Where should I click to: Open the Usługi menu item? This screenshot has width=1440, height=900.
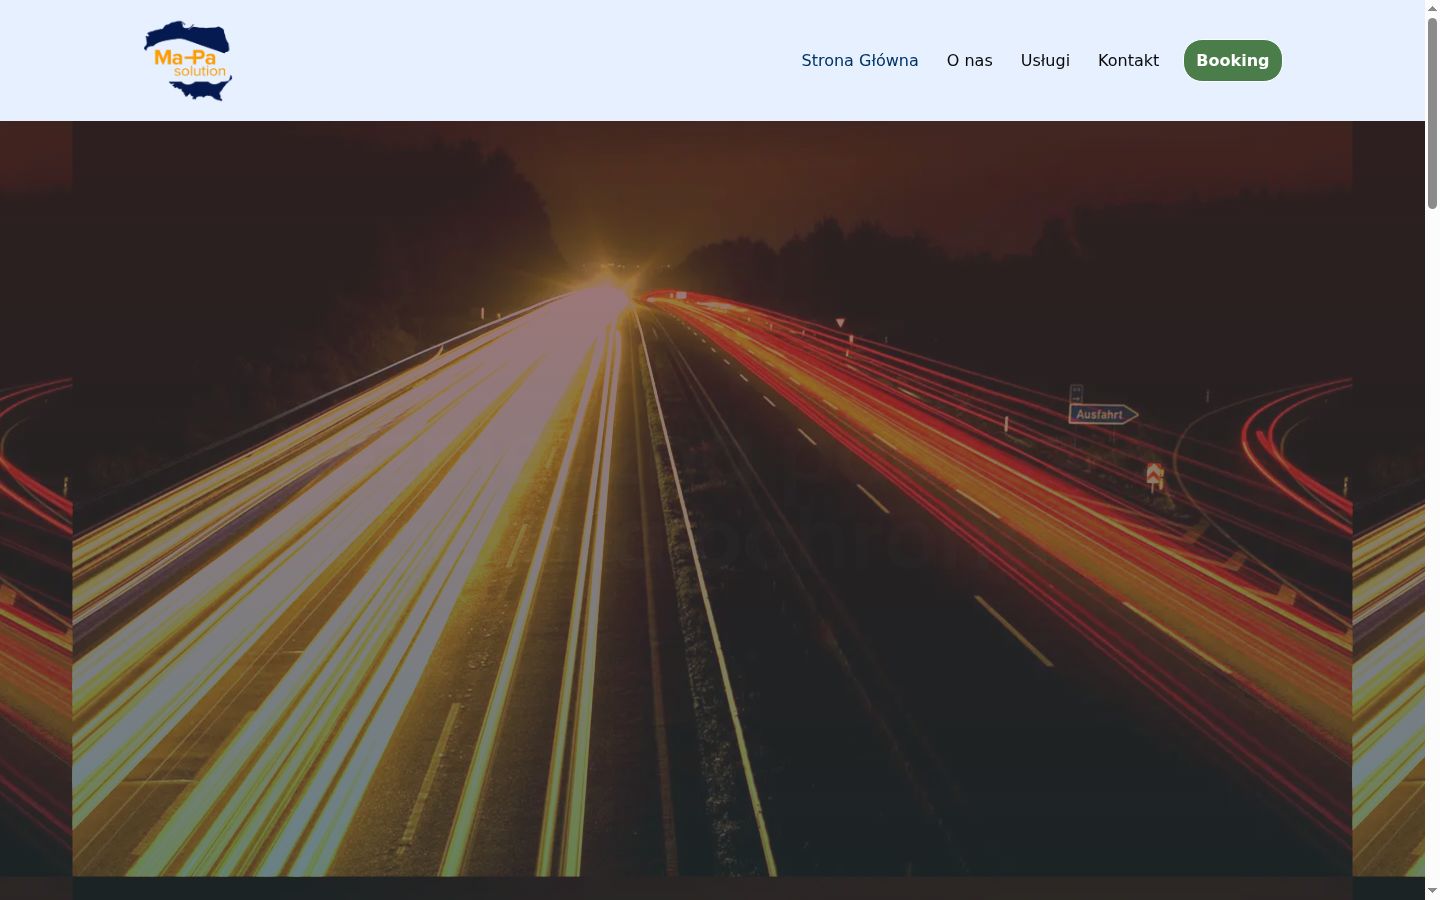click(x=1045, y=61)
